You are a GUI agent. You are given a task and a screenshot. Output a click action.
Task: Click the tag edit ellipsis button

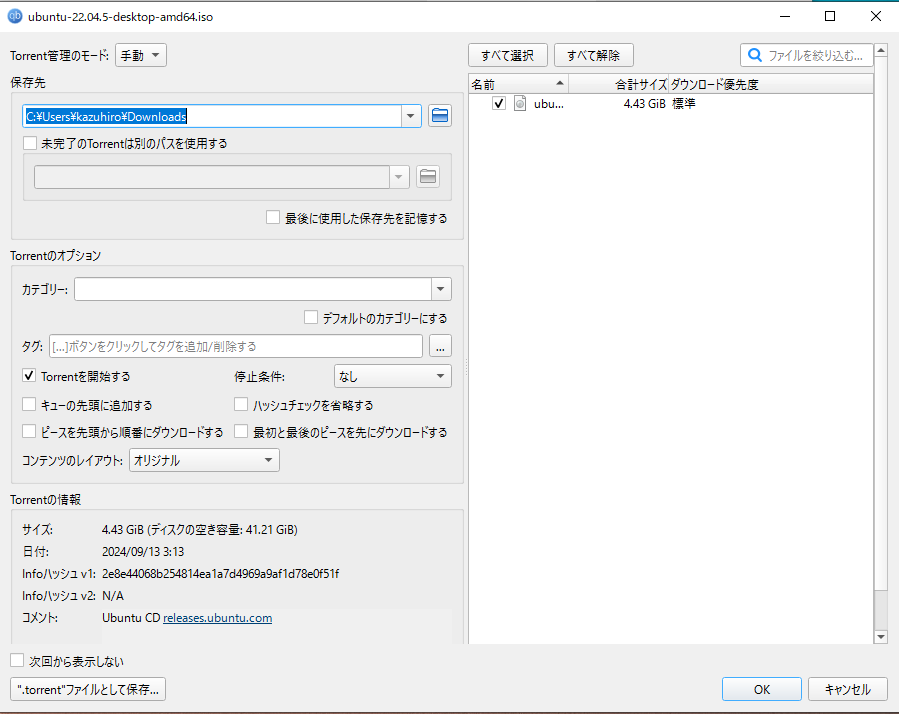440,346
